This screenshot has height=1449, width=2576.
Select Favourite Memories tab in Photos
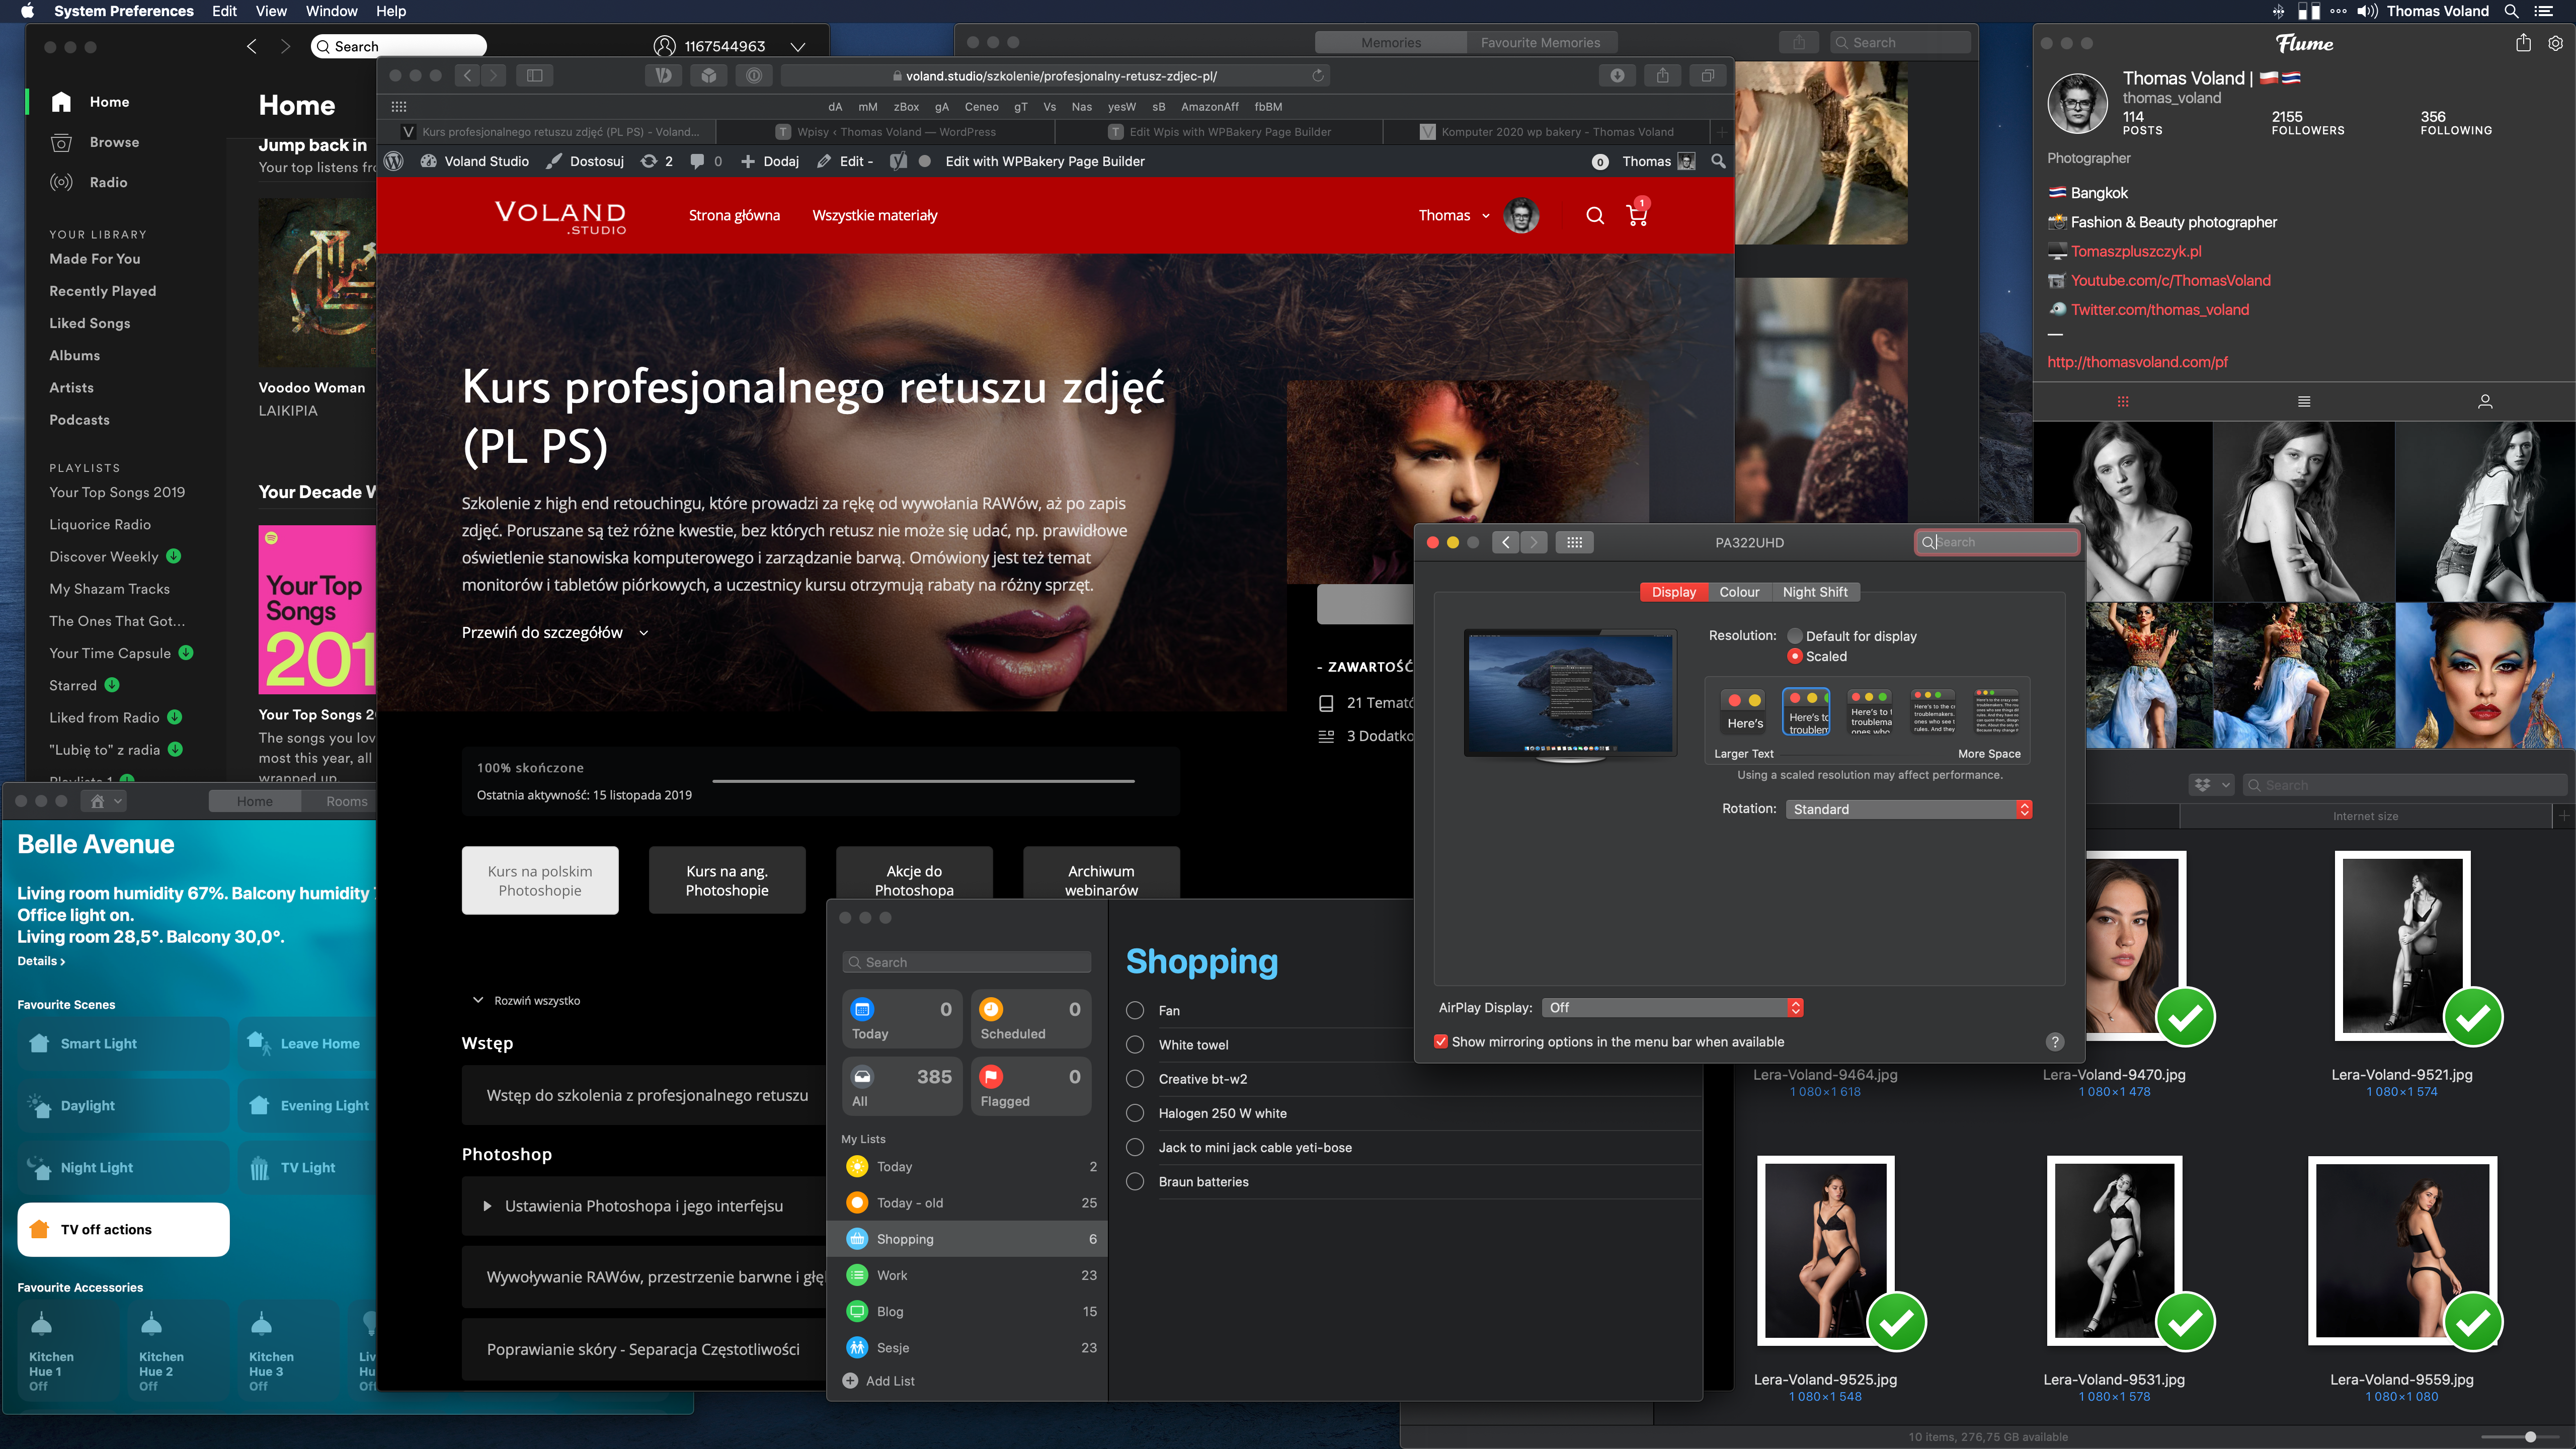pos(1540,42)
